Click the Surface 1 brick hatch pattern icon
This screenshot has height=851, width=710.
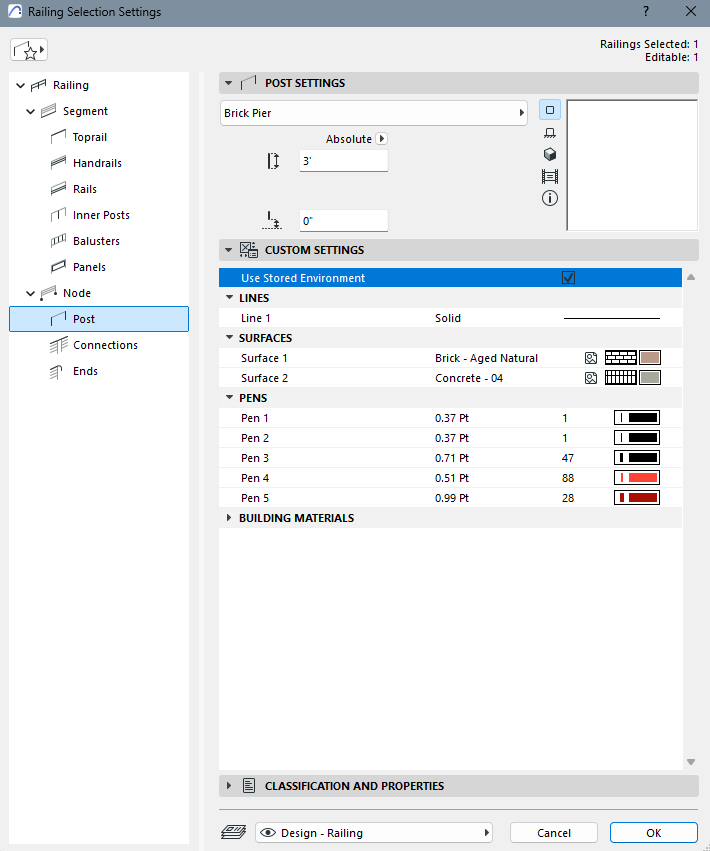pyautogui.click(x=620, y=358)
